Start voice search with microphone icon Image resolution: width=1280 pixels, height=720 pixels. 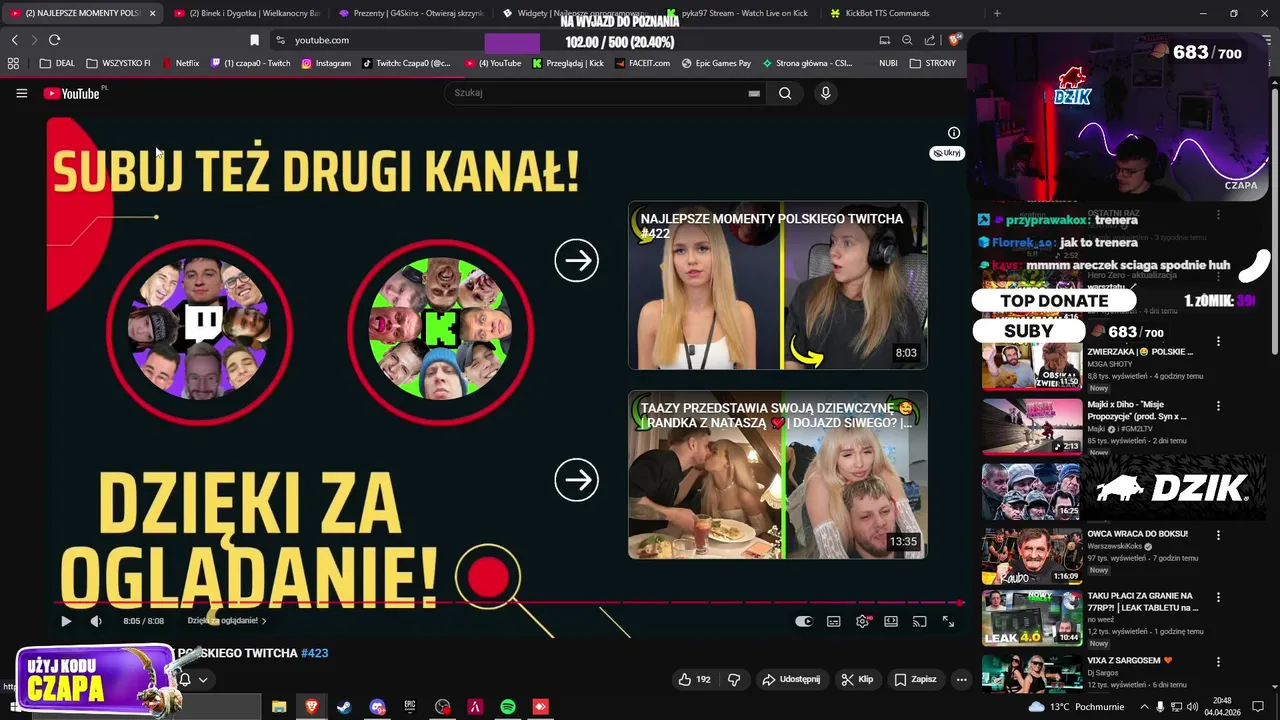[x=825, y=93]
